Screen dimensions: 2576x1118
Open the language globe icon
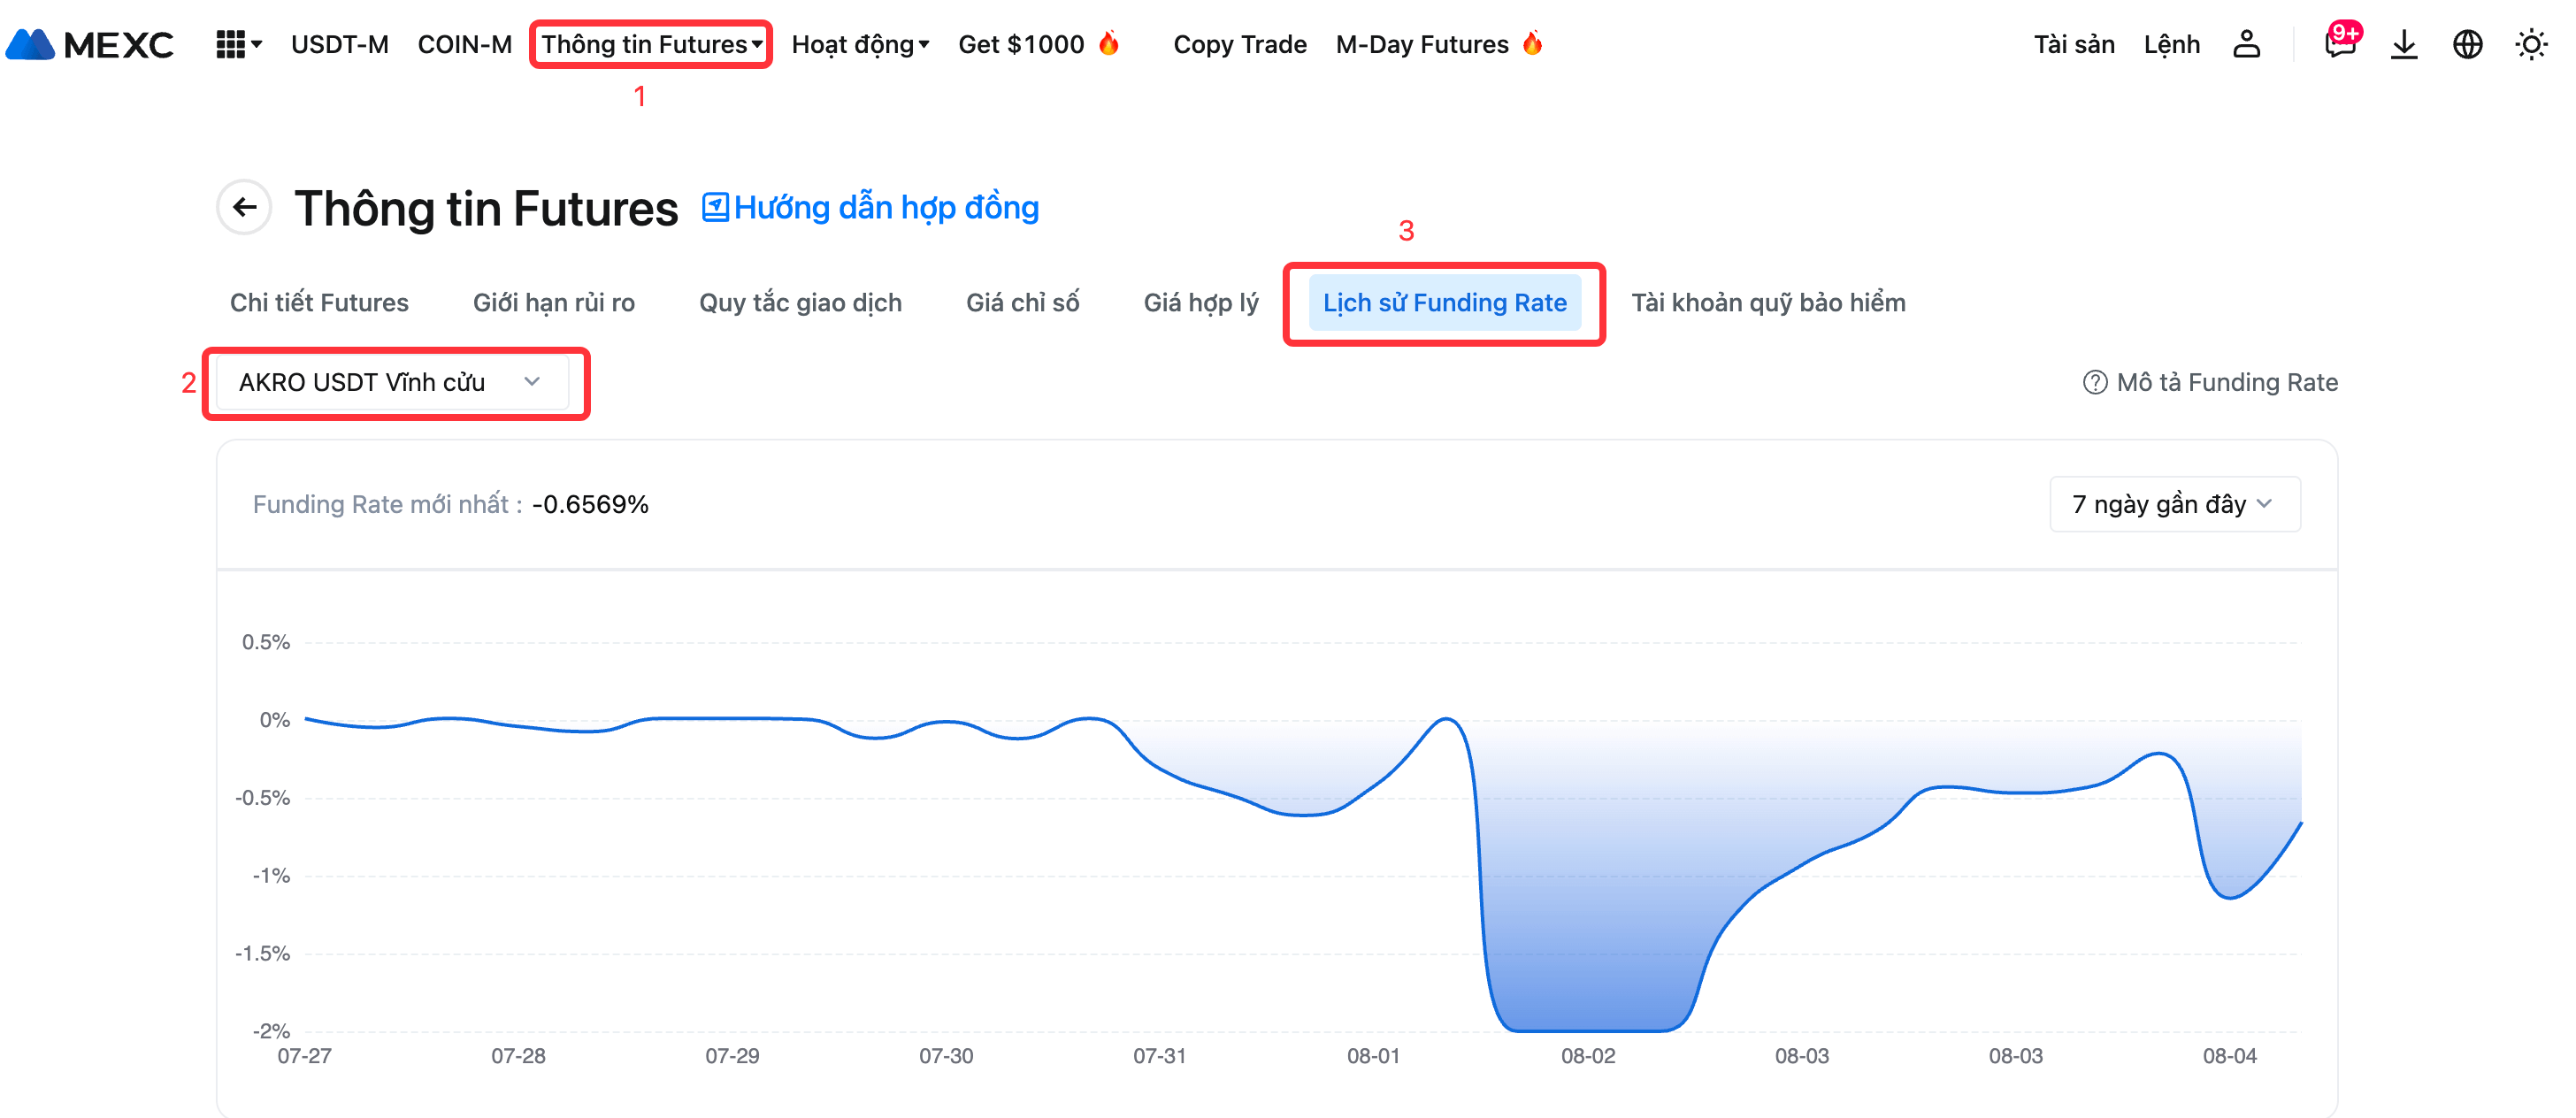[2467, 44]
